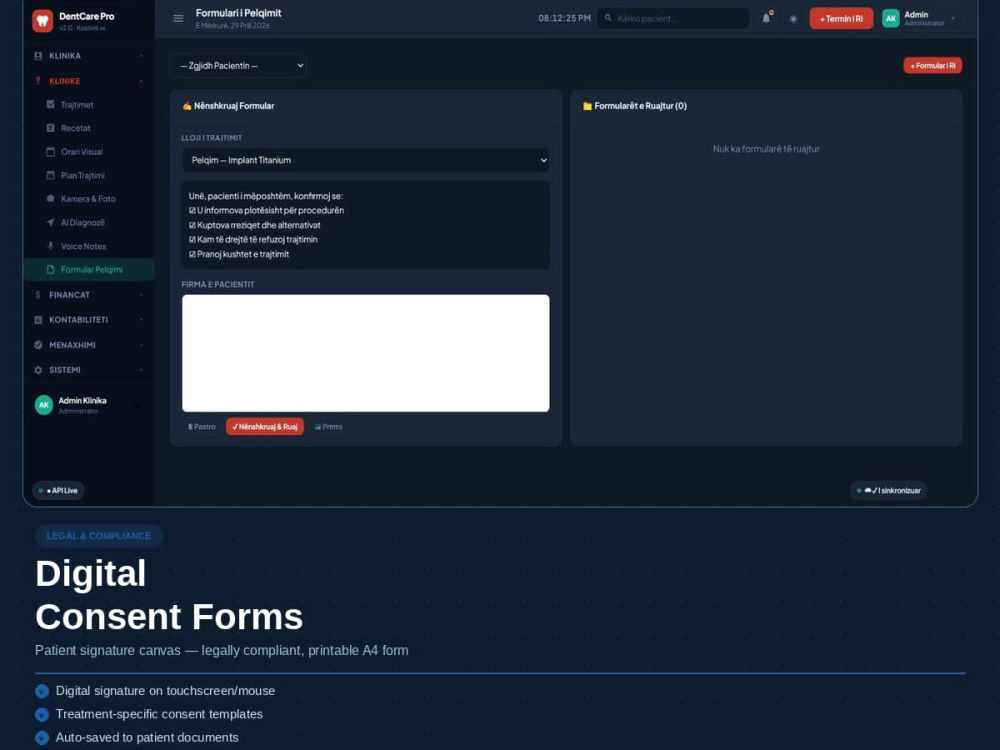This screenshot has width=1000, height=750.
Task: Click the MENAXHIMI check-circle icon
Action: (x=38, y=345)
